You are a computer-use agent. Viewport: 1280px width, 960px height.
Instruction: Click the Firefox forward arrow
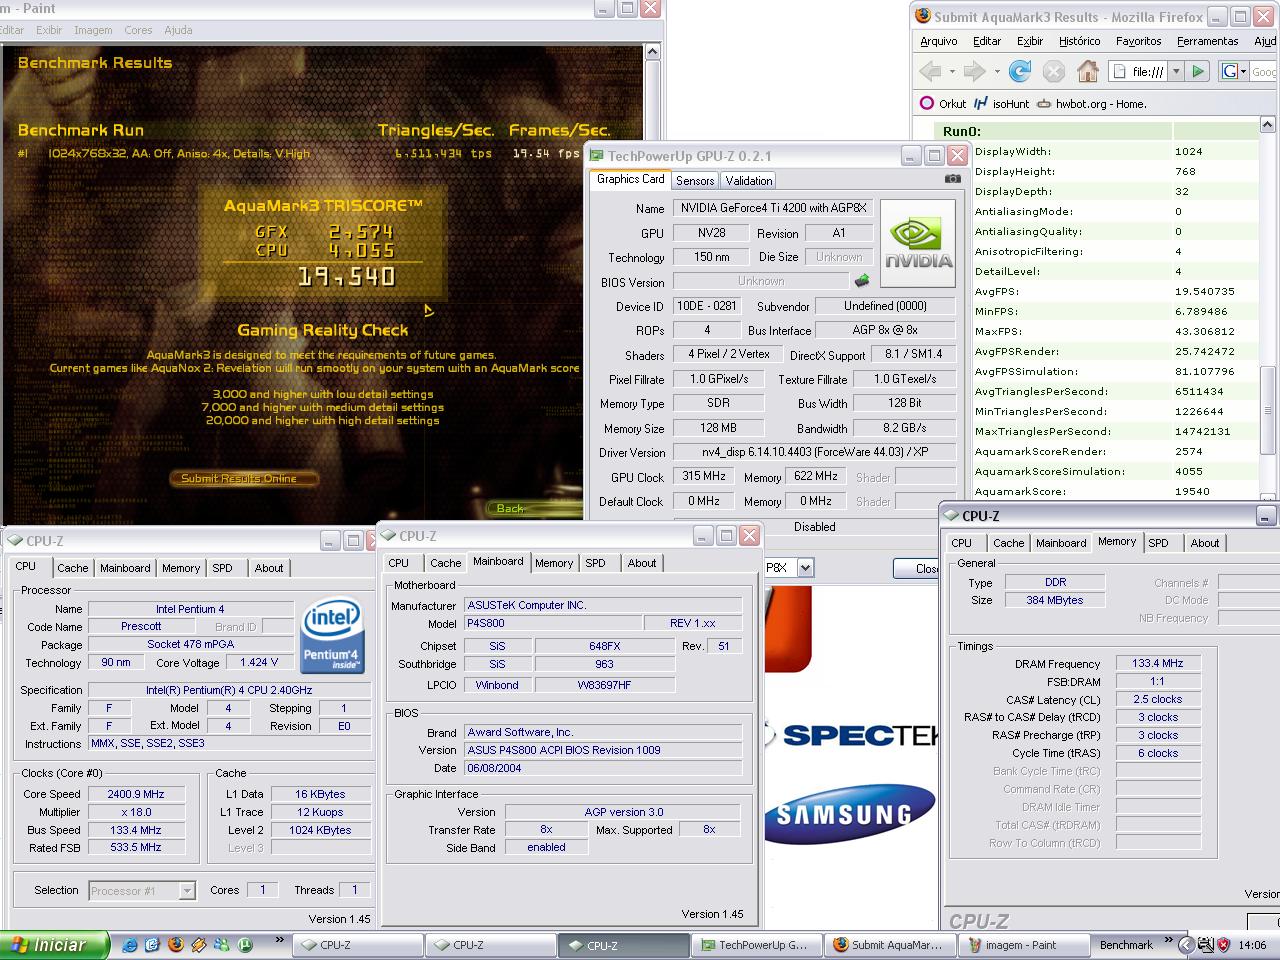[x=974, y=71]
